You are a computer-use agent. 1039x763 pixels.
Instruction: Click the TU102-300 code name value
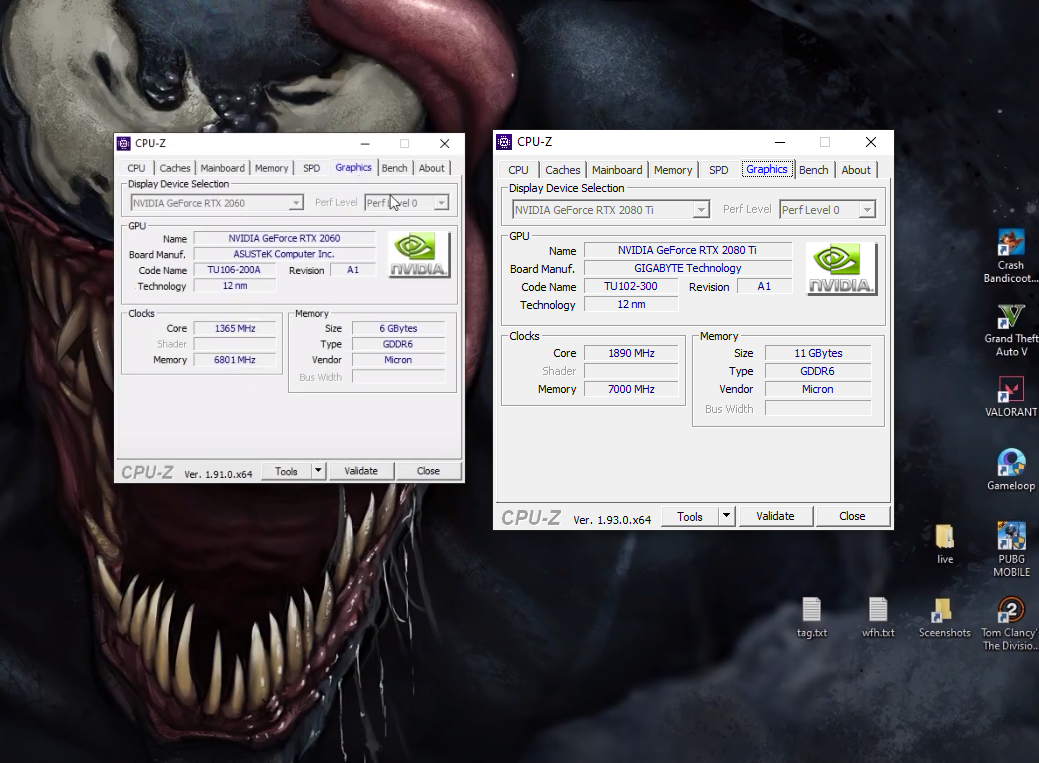[x=631, y=286]
